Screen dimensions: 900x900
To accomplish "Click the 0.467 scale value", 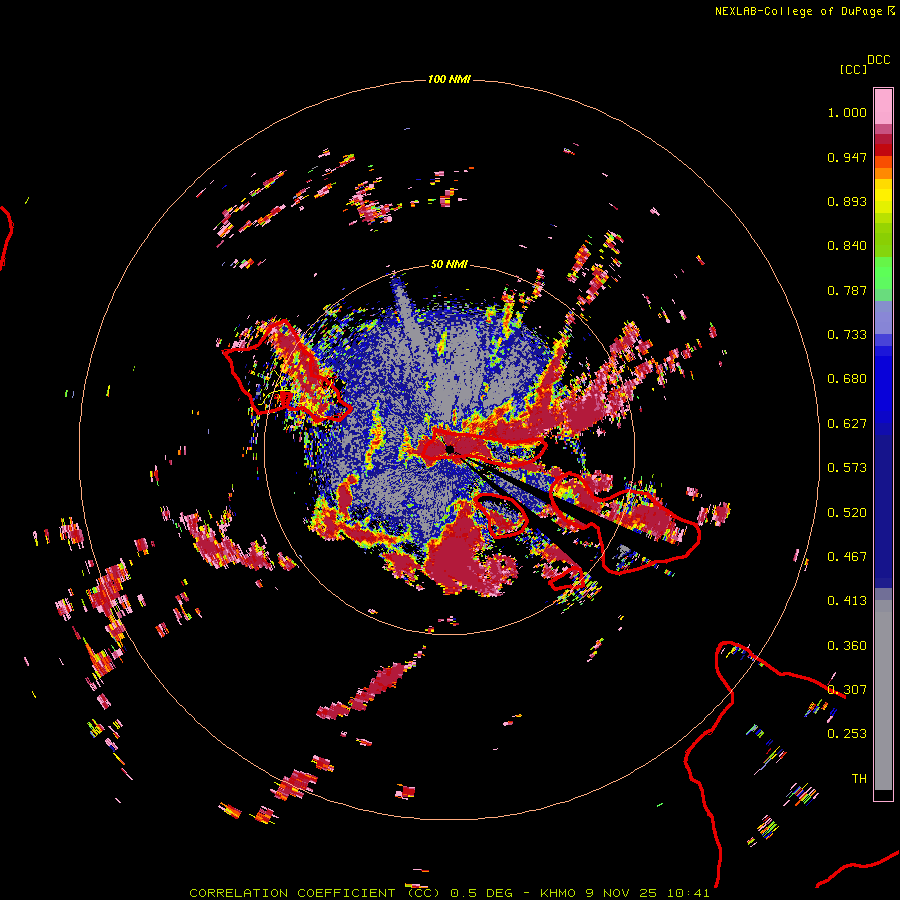I will 847,557.
